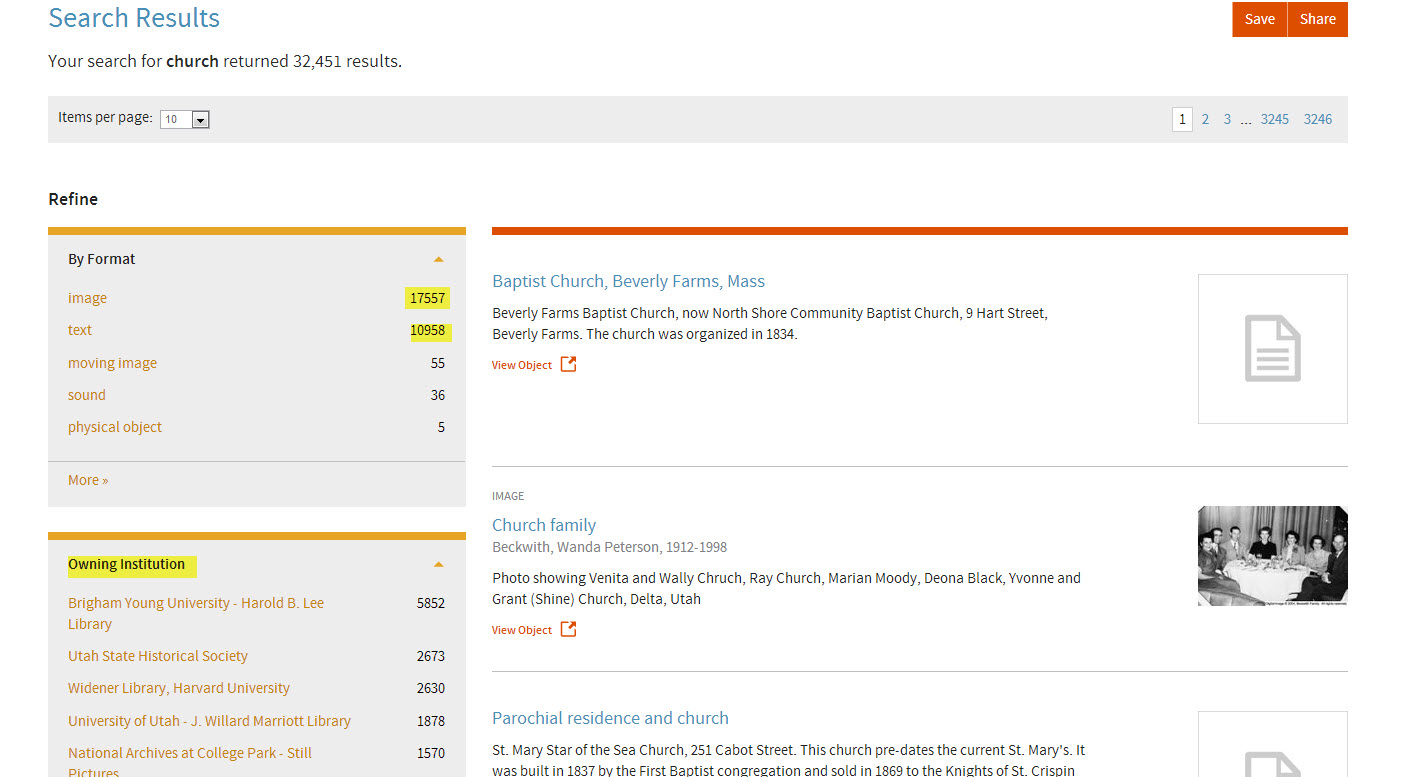Image resolution: width=1404 pixels, height=777 pixels.
Task: Jump to last results page 3246
Action: 1318,119
